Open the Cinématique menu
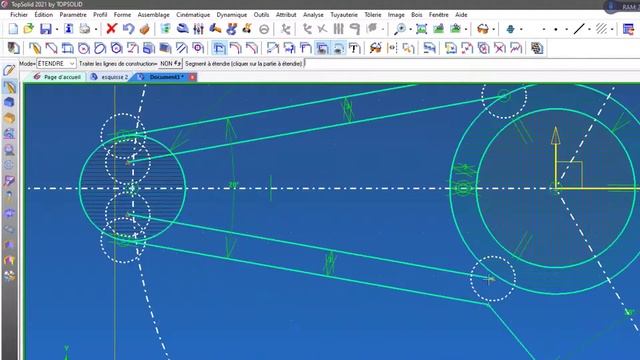Viewport: 640px width, 360px height. click(x=193, y=15)
